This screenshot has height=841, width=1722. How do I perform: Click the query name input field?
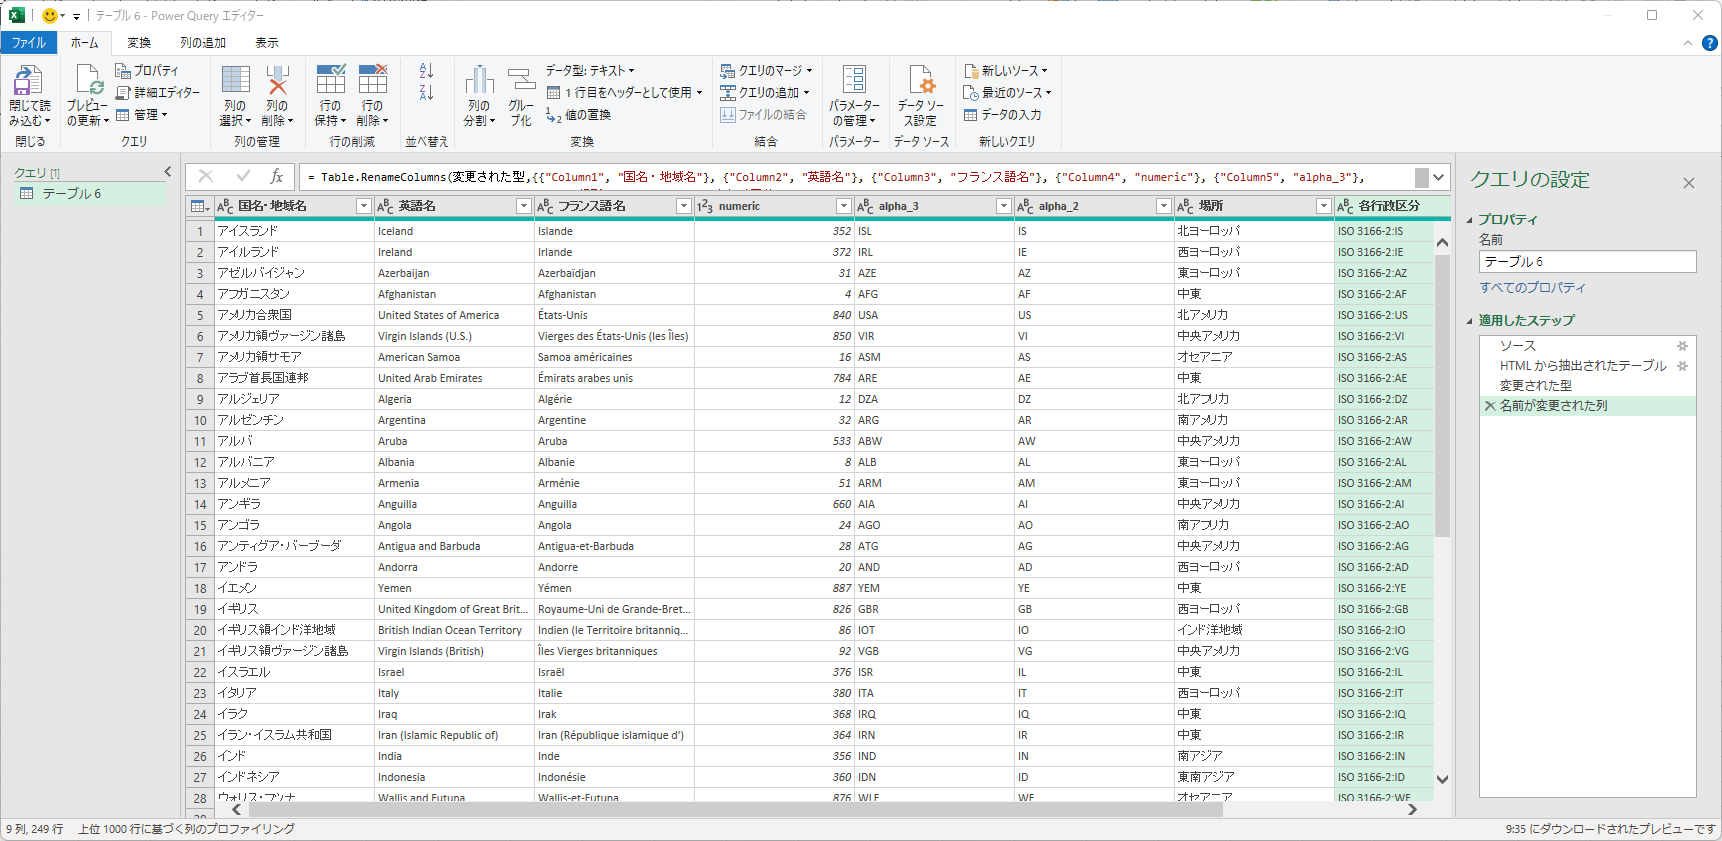tap(1587, 262)
